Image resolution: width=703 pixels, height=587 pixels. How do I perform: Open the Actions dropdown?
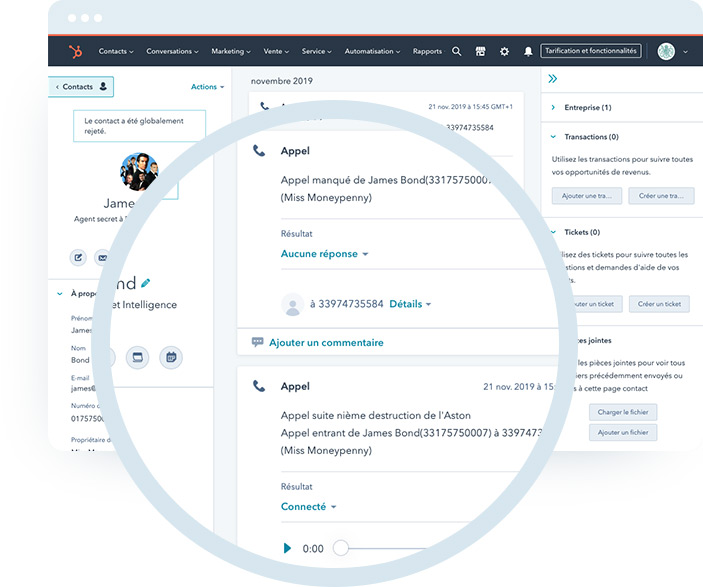point(208,87)
